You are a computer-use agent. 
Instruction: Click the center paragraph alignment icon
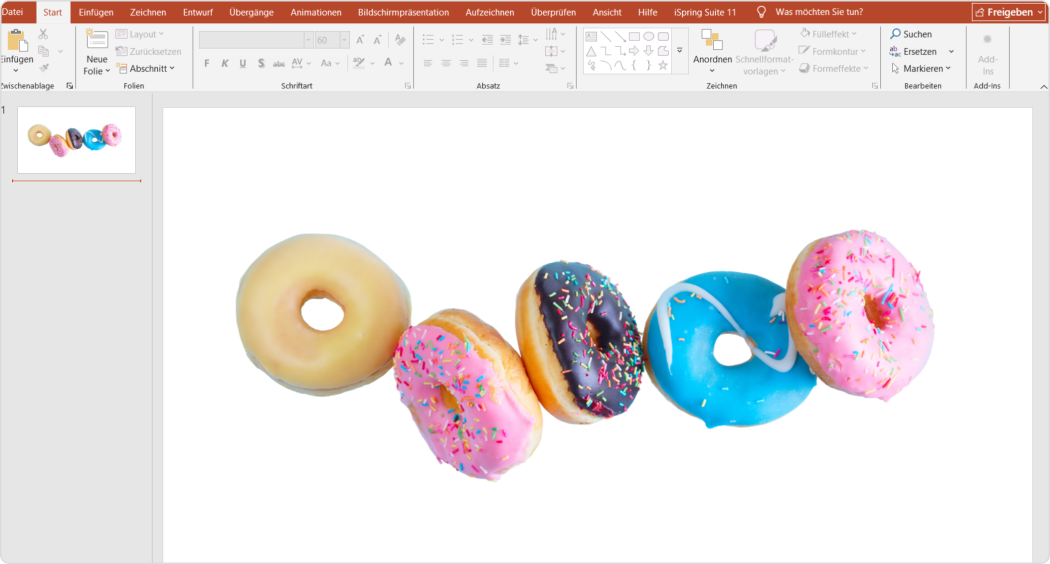[446, 63]
